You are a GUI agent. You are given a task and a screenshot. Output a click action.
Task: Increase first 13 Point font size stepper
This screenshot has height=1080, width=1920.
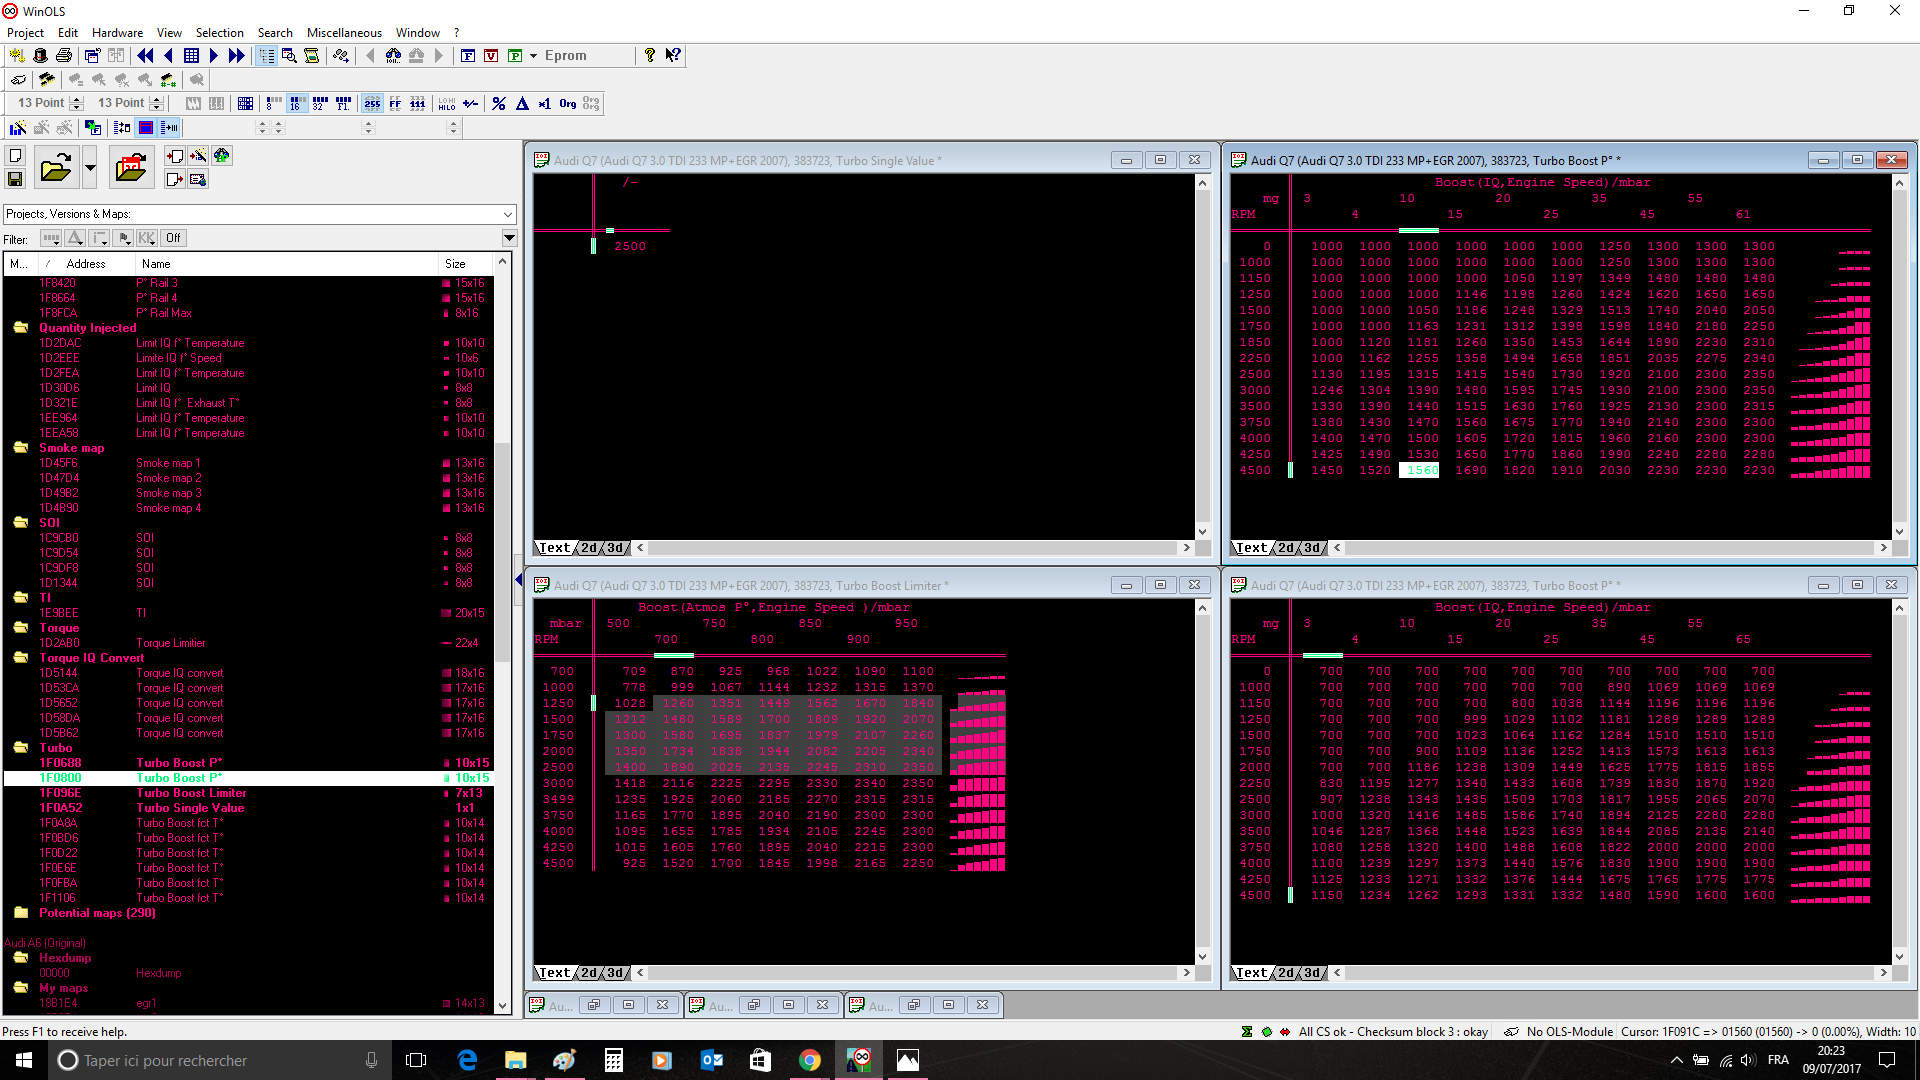pyautogui.click(x=77, y=99)
